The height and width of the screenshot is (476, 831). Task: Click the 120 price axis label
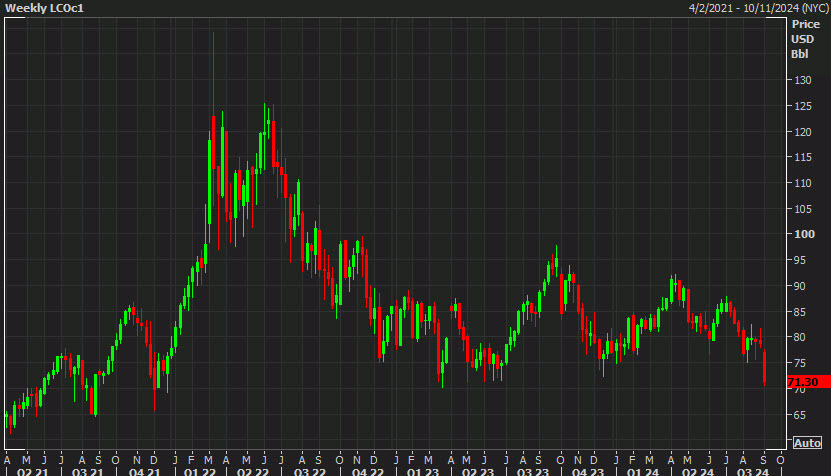click(x=803, y=132)
